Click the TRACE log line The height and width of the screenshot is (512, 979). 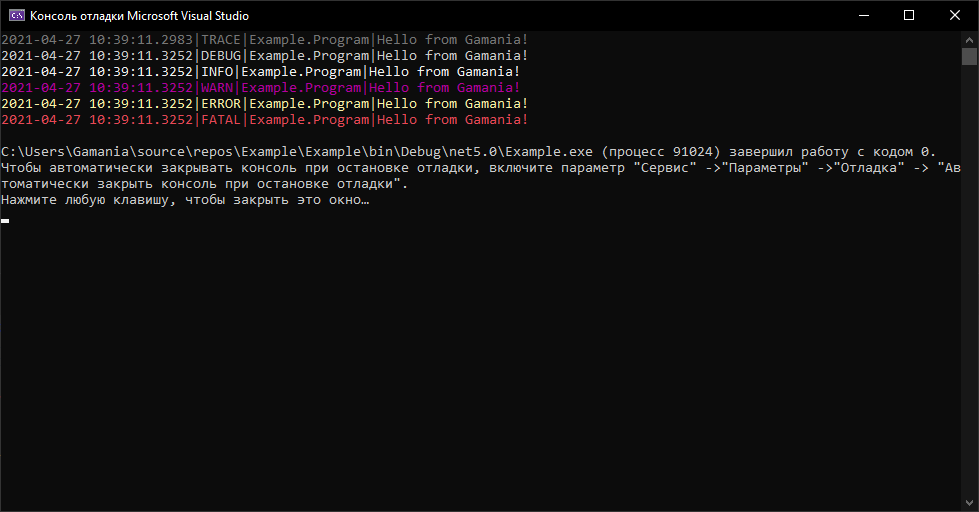point(264,40)
